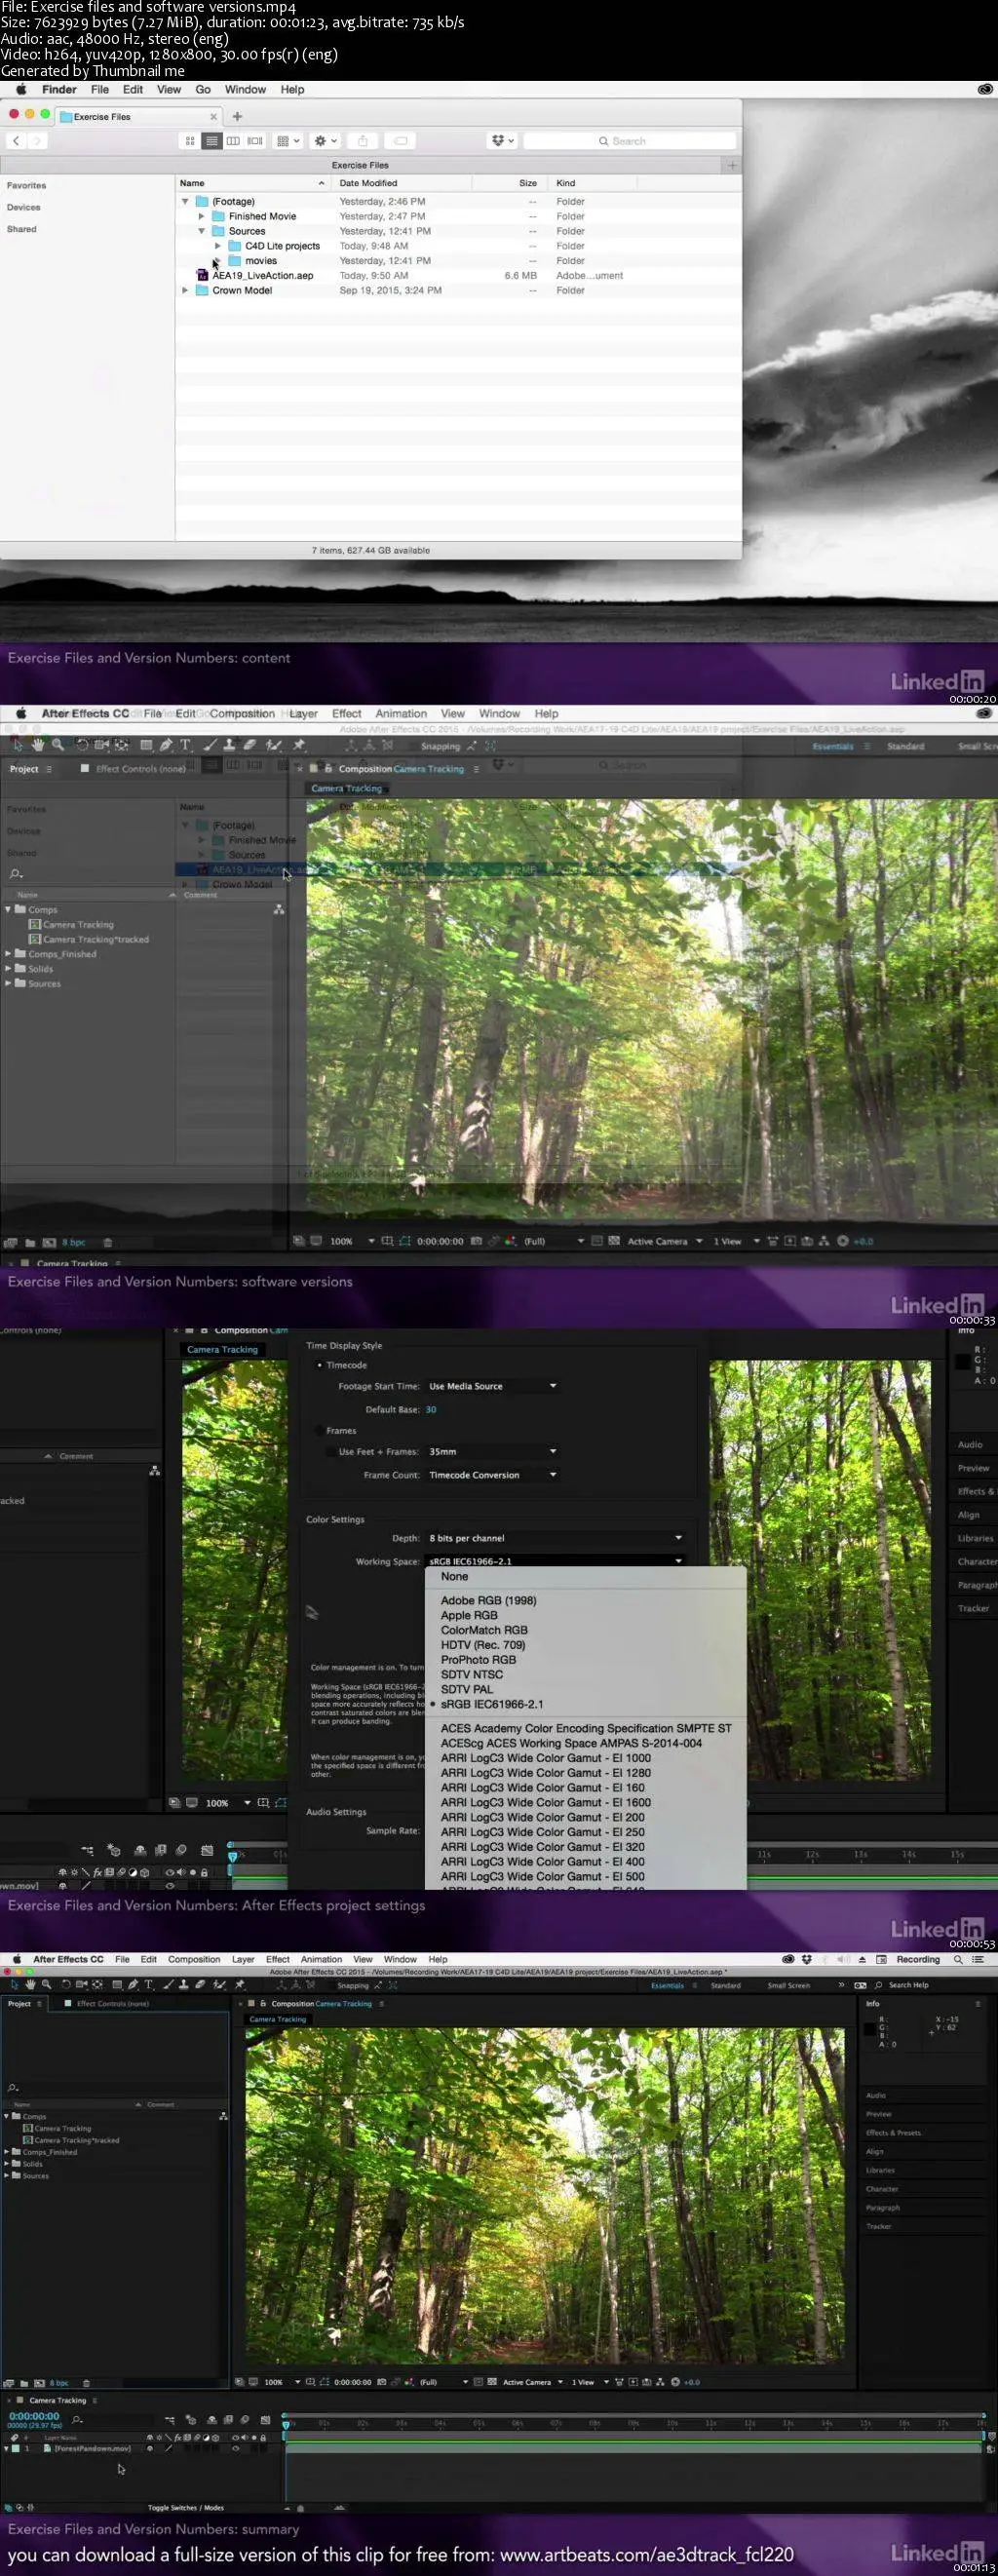This screenshot has height=2576, width=998.
Task: Select the Zoom tool in the summary frame
Action: pyautogui.click(x=46, y=1984)
